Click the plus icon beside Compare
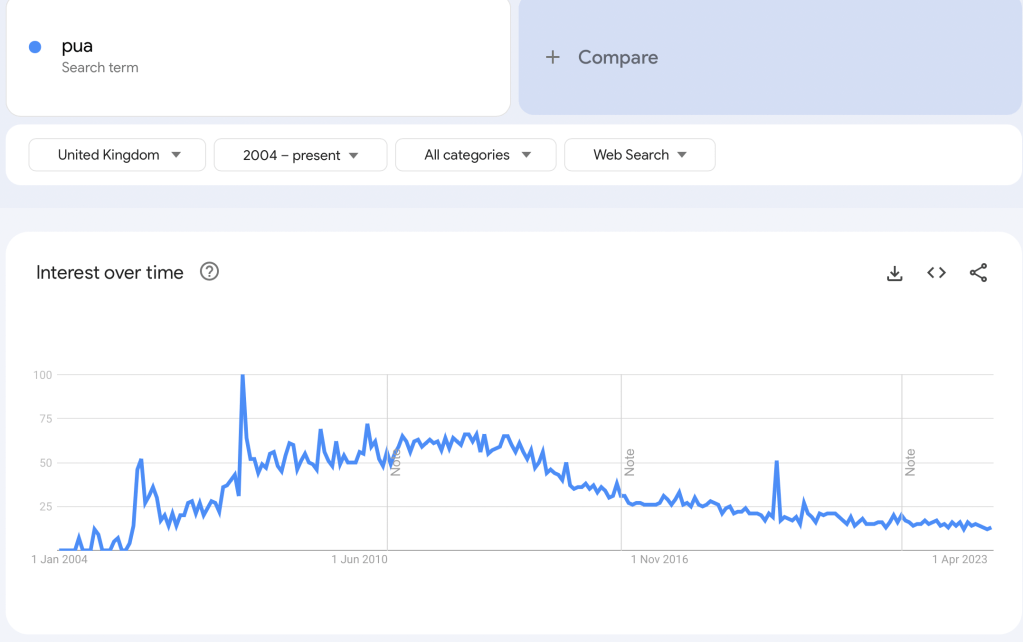This screenshot has height=642, width=1023. point(552,57)
